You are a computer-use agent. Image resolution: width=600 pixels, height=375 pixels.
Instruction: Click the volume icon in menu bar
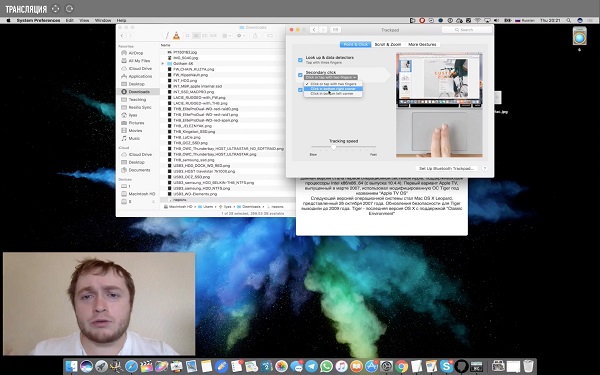pyautogui.click(x=497, y=20)
